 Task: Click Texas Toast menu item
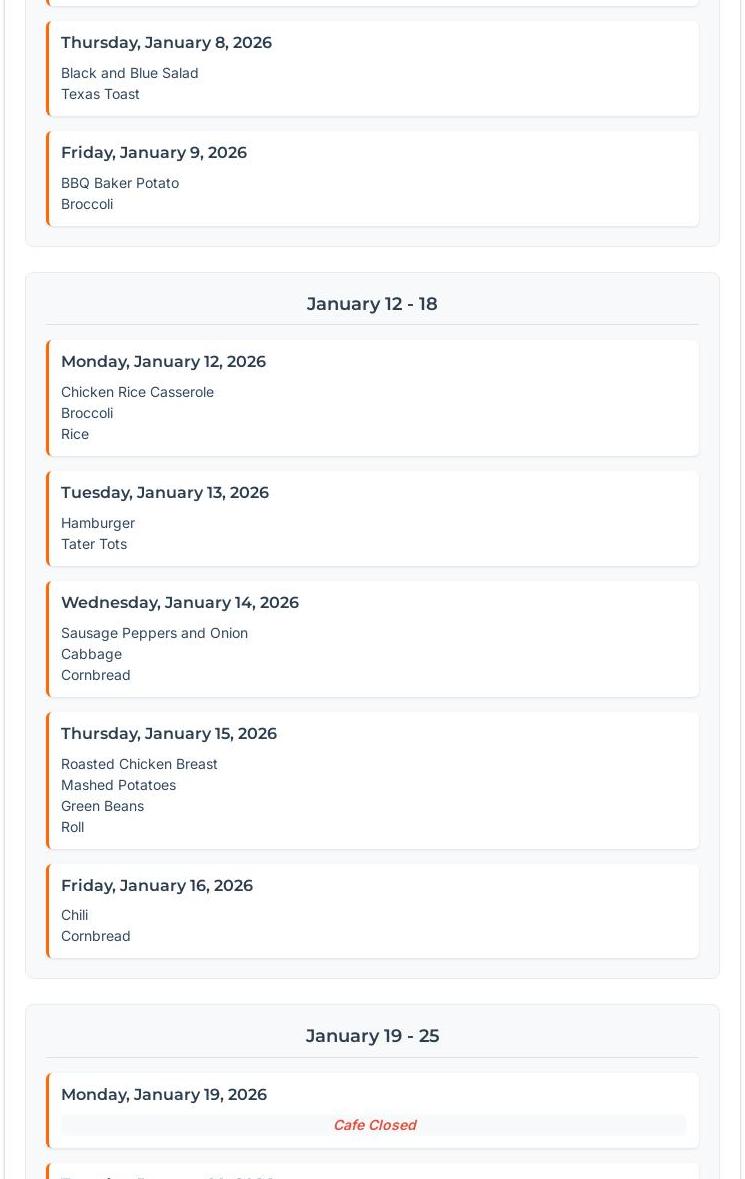click(100, 94)
